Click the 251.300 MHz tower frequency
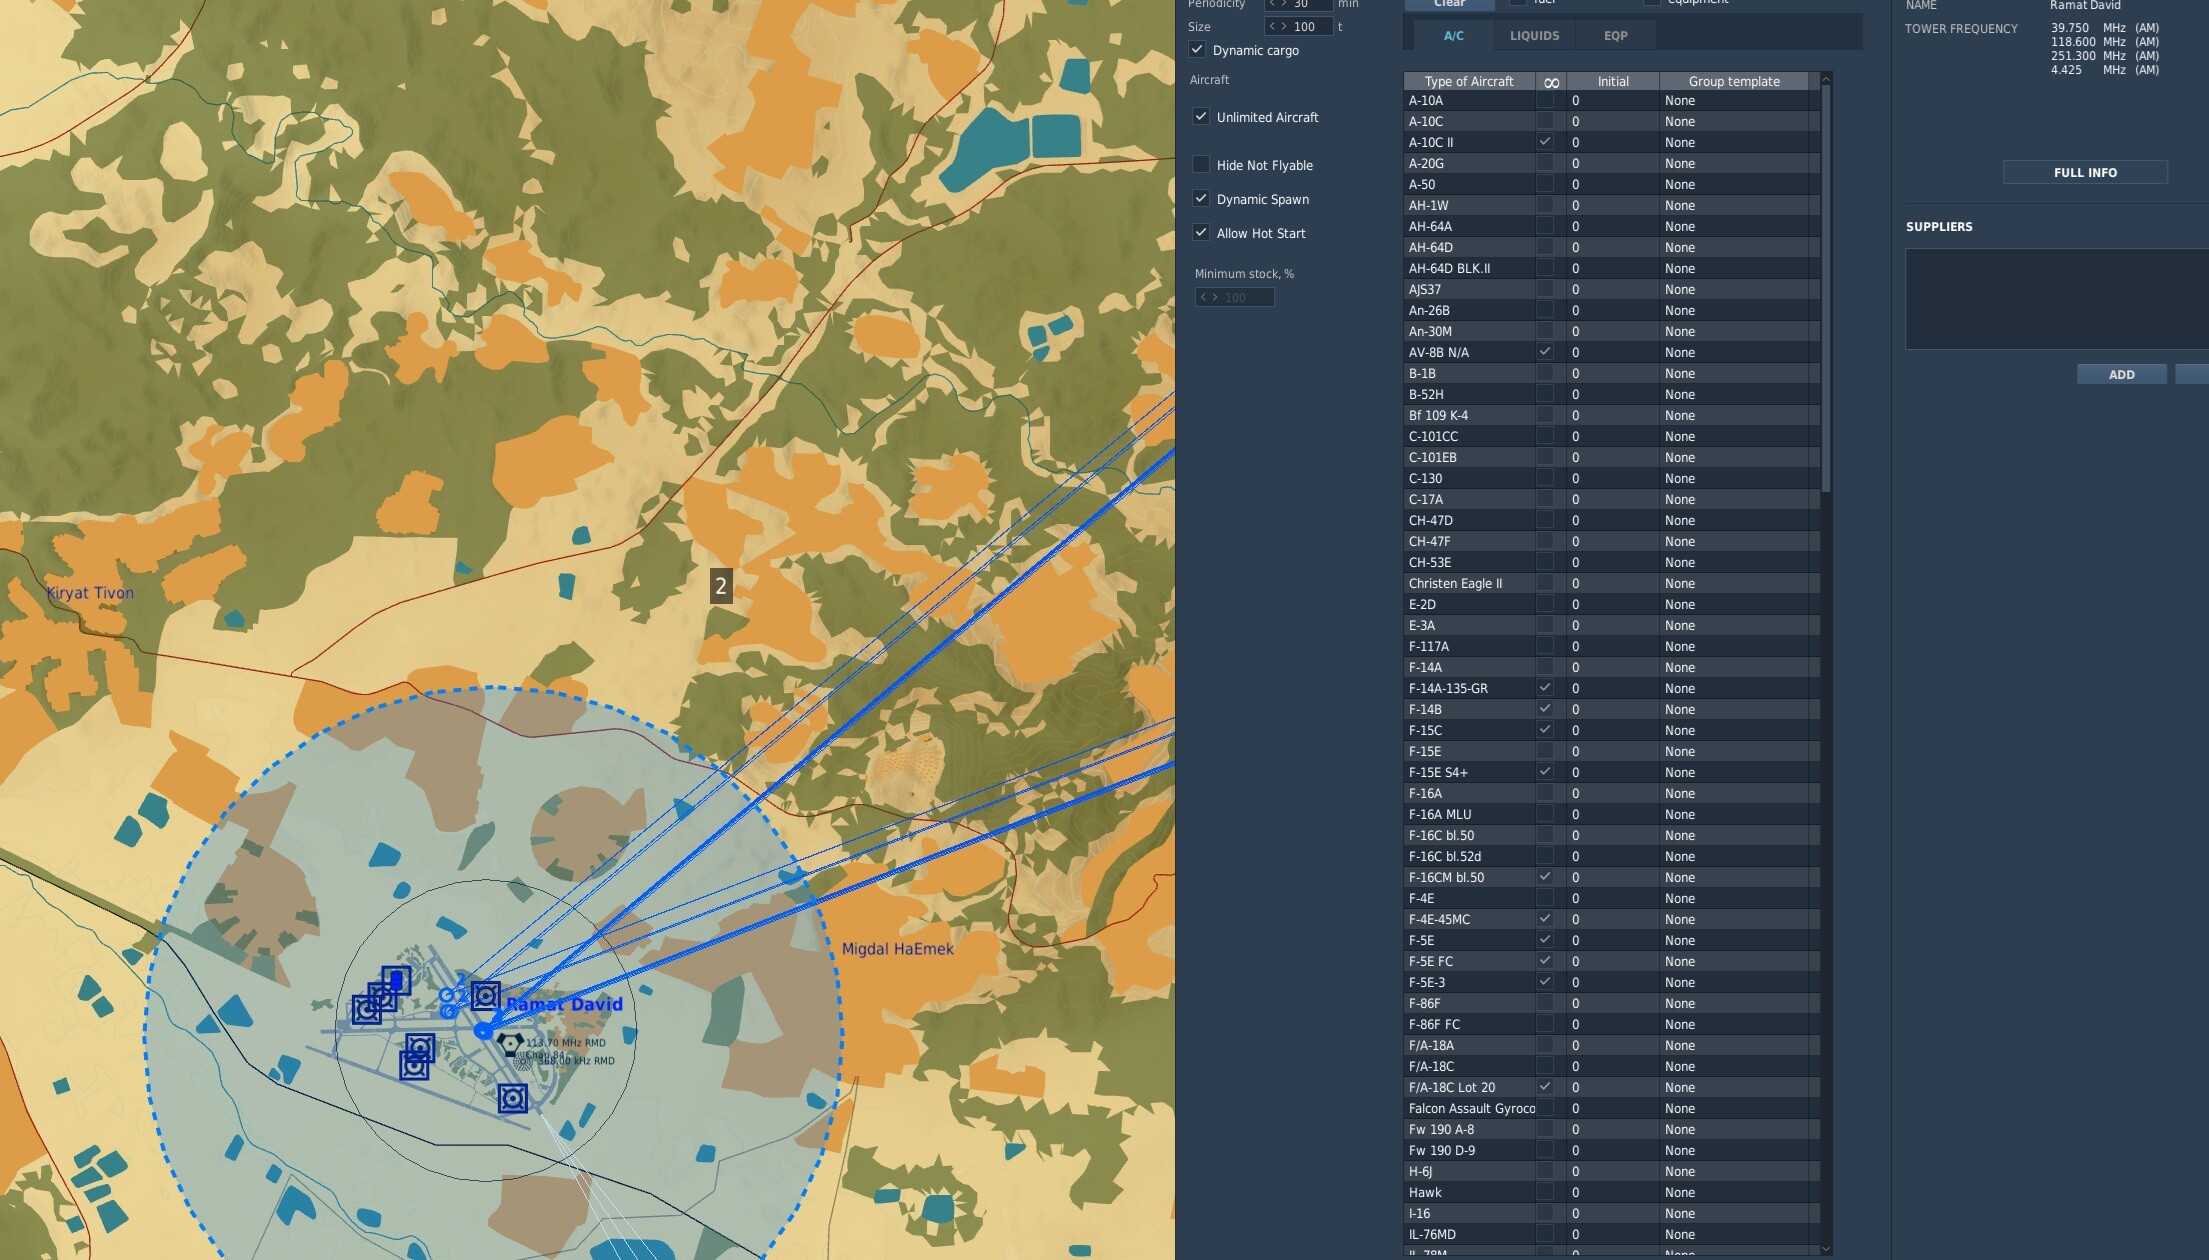The height and width of the screenshot is (1260, 2209). coord(2105,56)
